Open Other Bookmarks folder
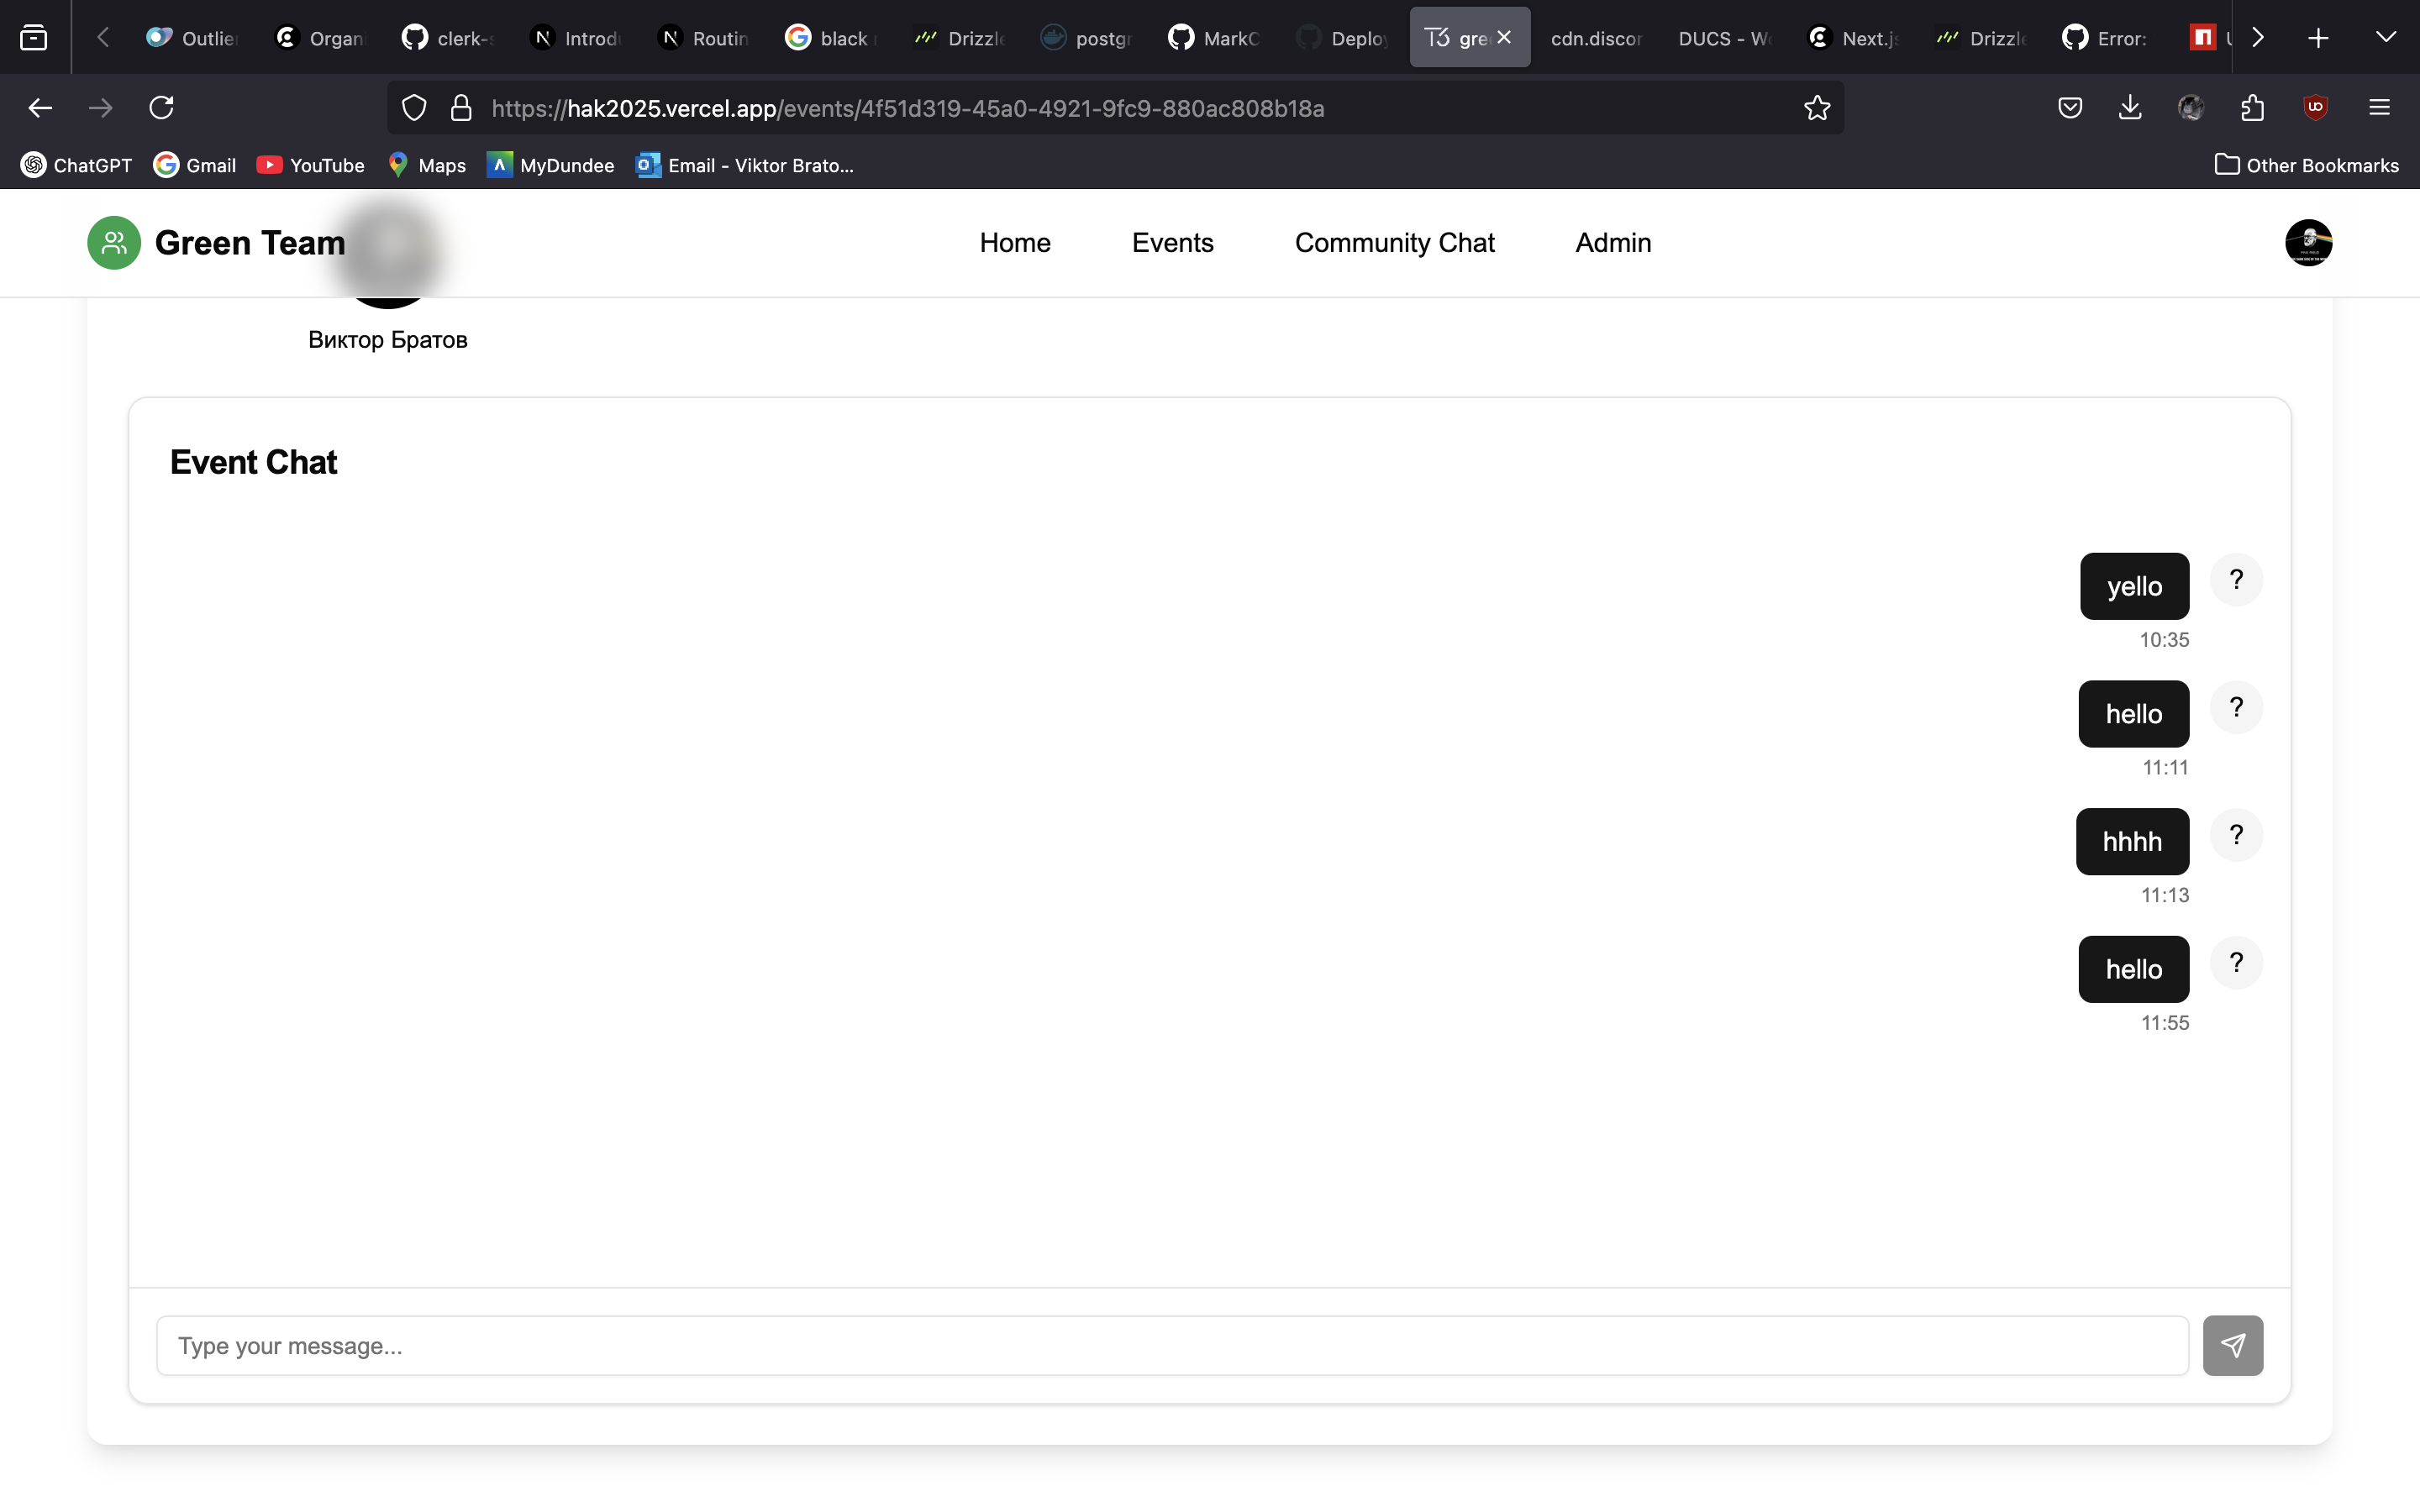 tap(2306, 165)
